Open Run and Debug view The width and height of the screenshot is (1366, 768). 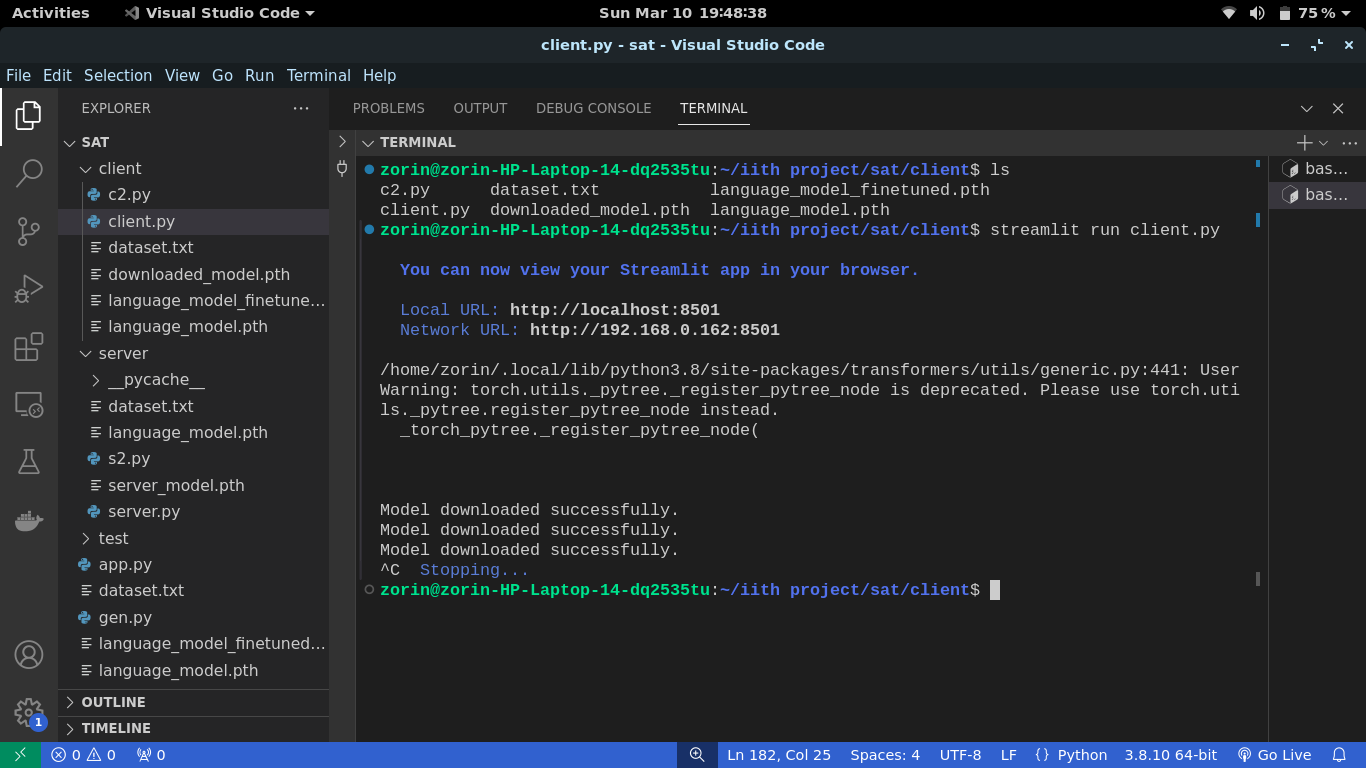[x=29, y=289]
